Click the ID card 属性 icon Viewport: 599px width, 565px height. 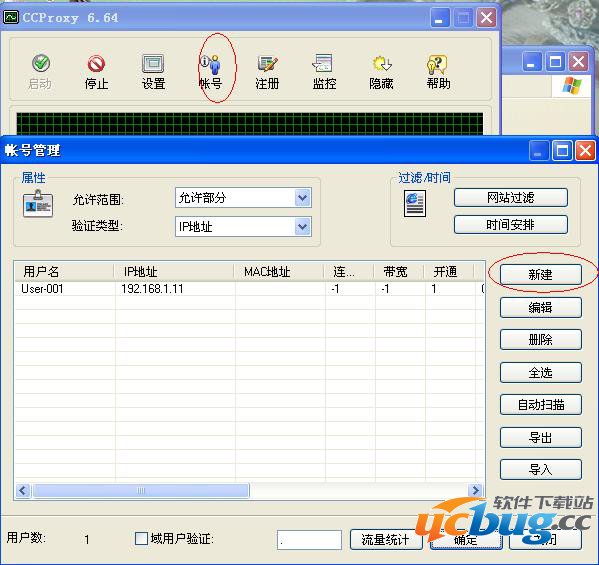(x=38, y=204)
